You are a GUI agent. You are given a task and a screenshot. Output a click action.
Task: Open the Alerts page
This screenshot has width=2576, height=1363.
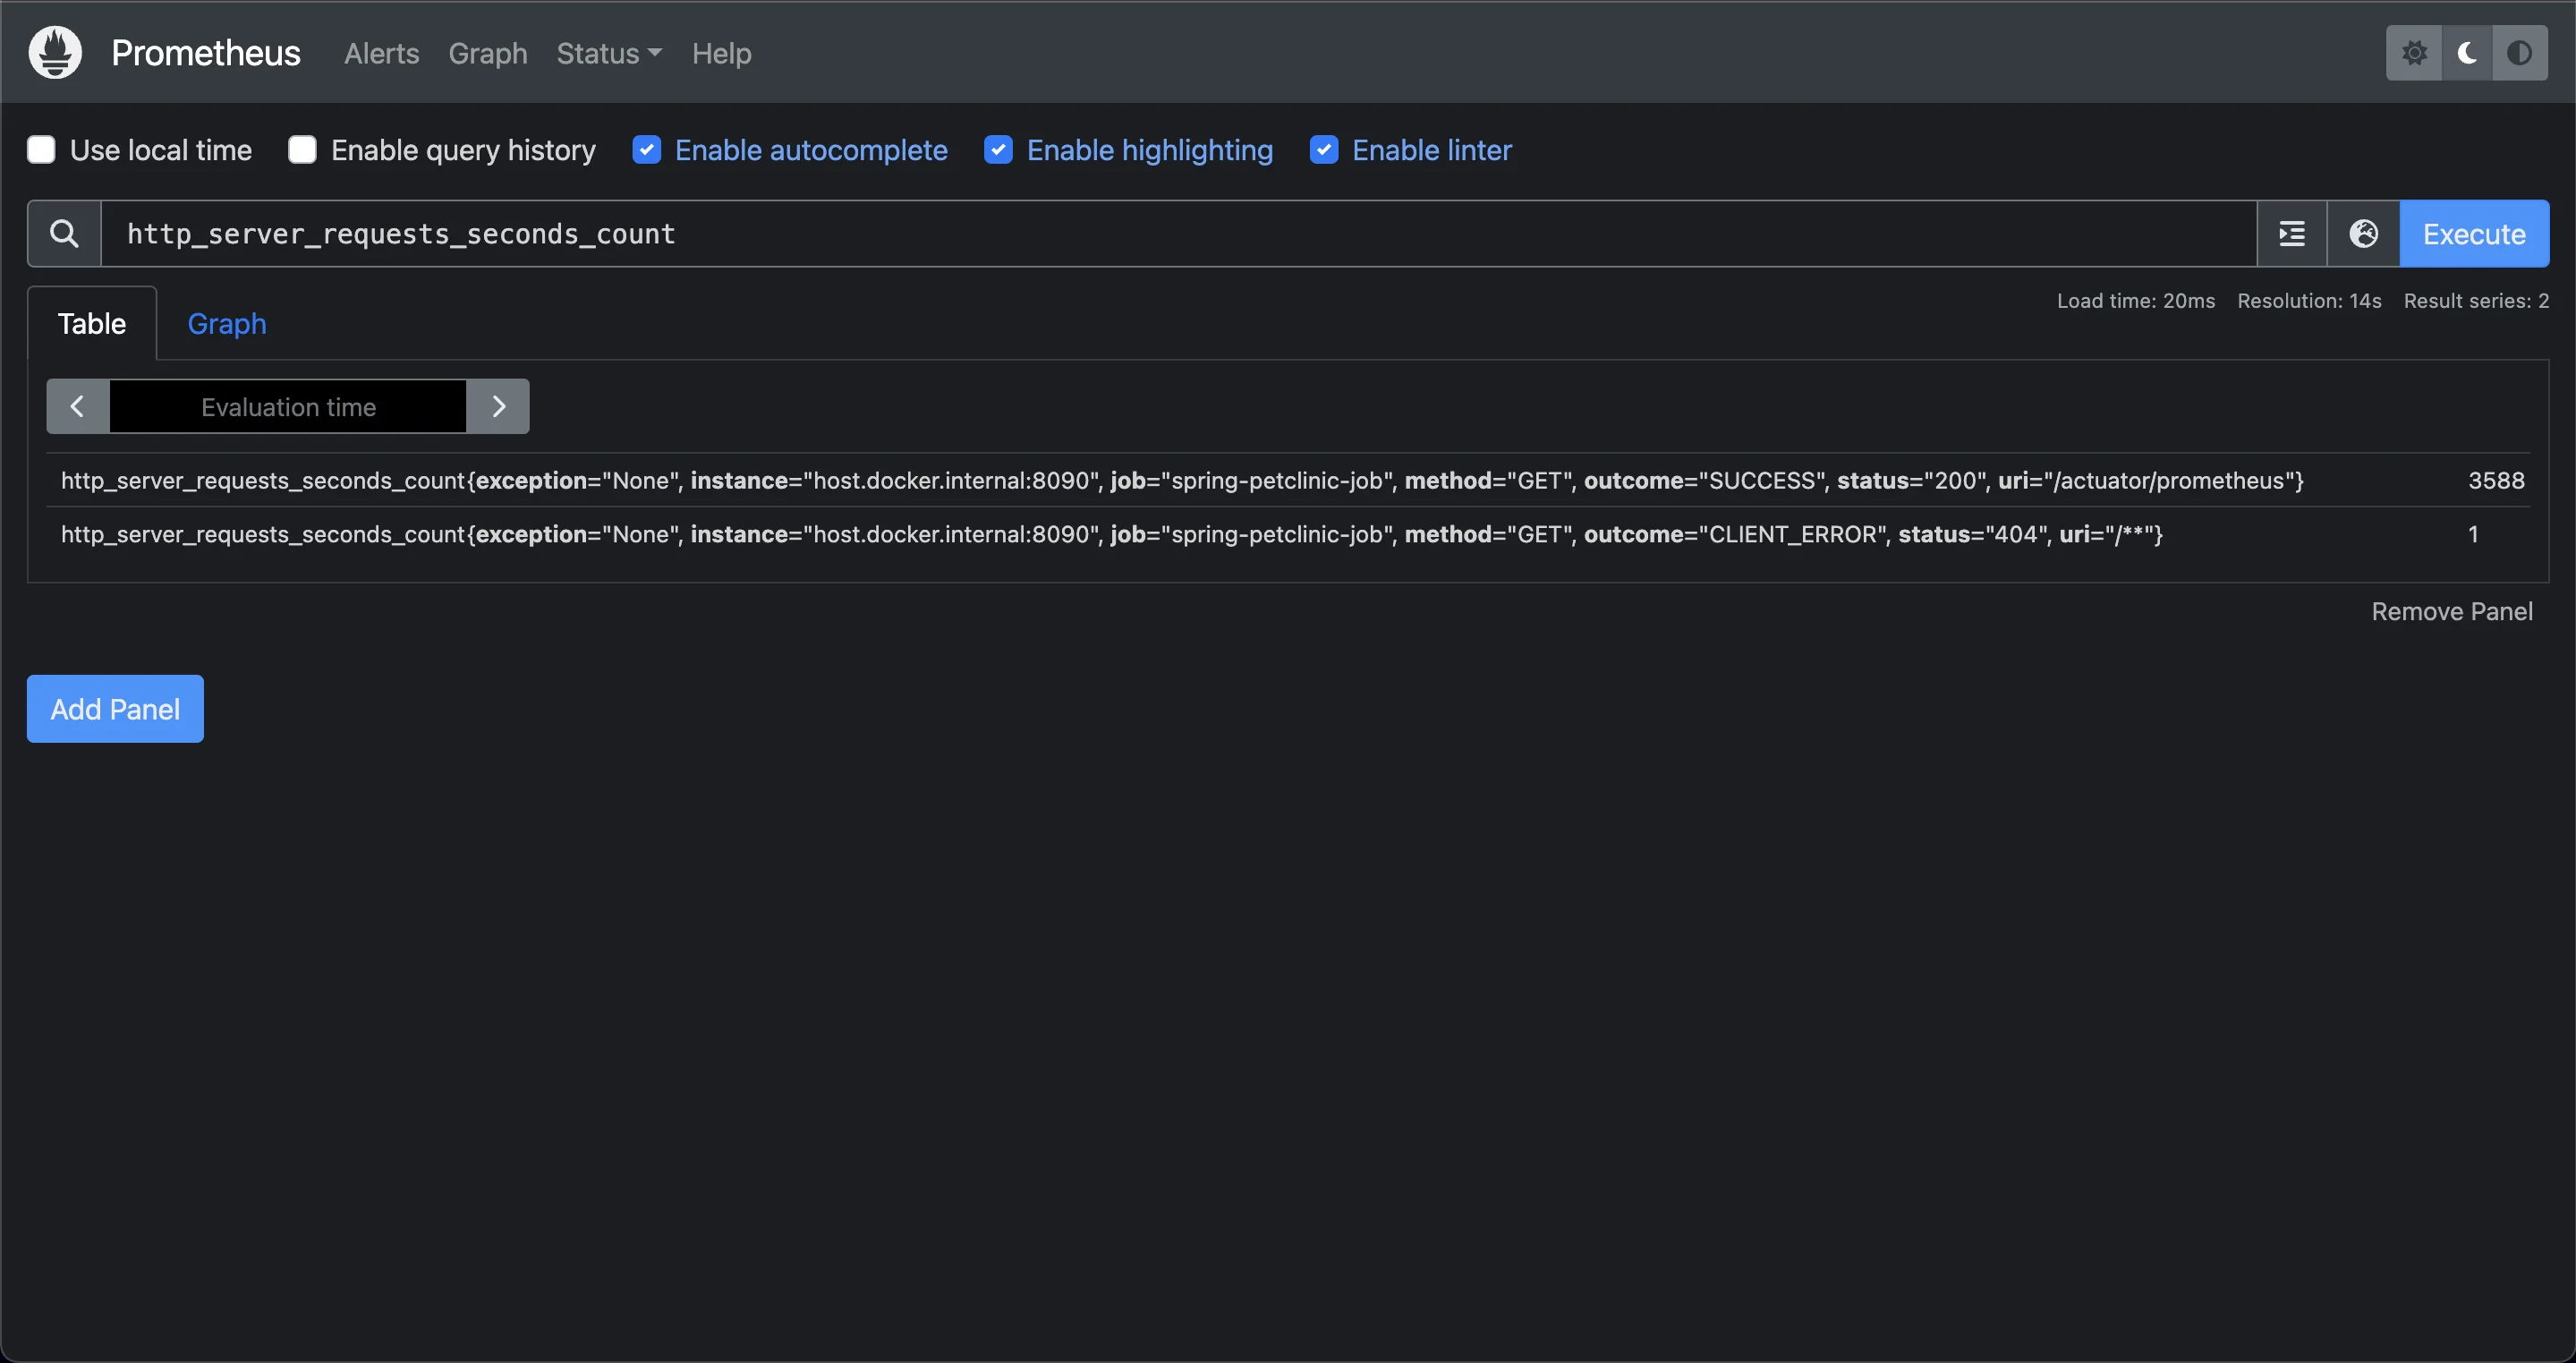coord(382,53)
